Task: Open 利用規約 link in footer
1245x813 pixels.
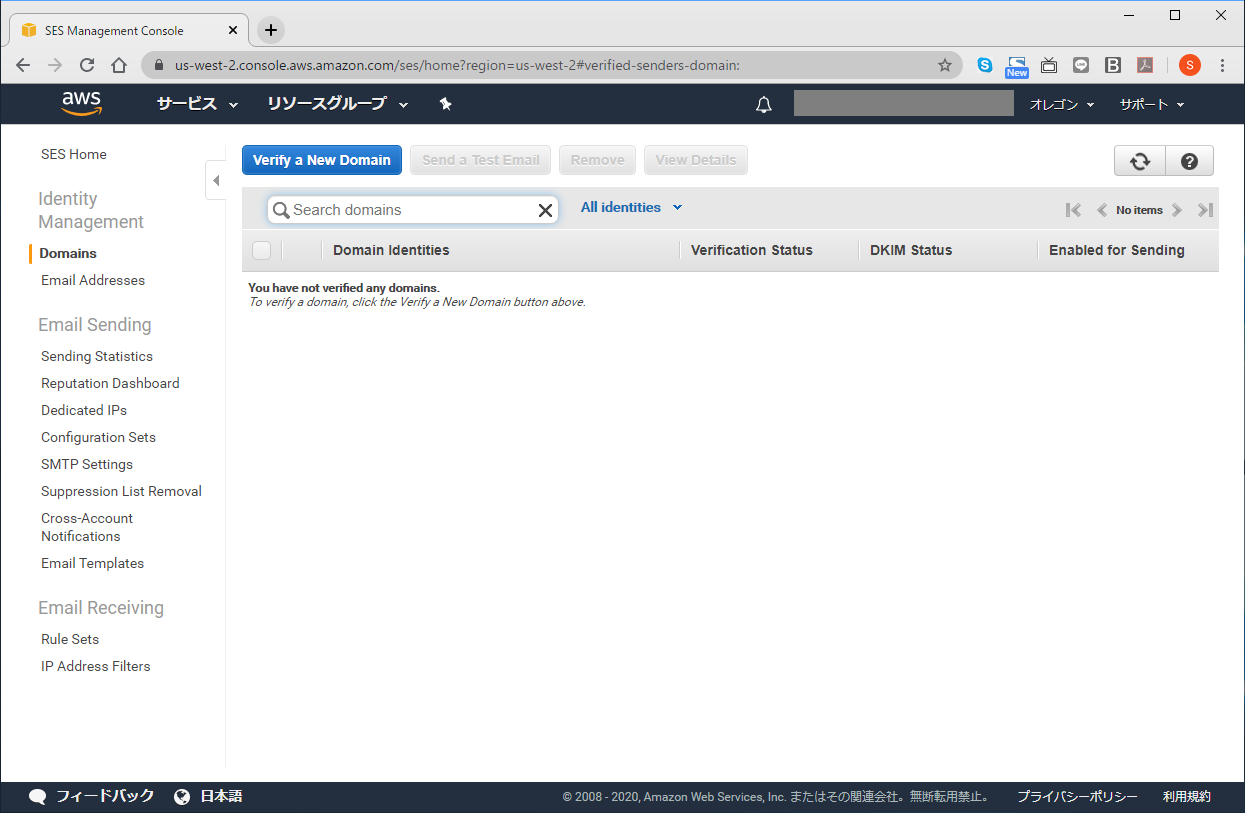Action: [x=1187, y=797]
